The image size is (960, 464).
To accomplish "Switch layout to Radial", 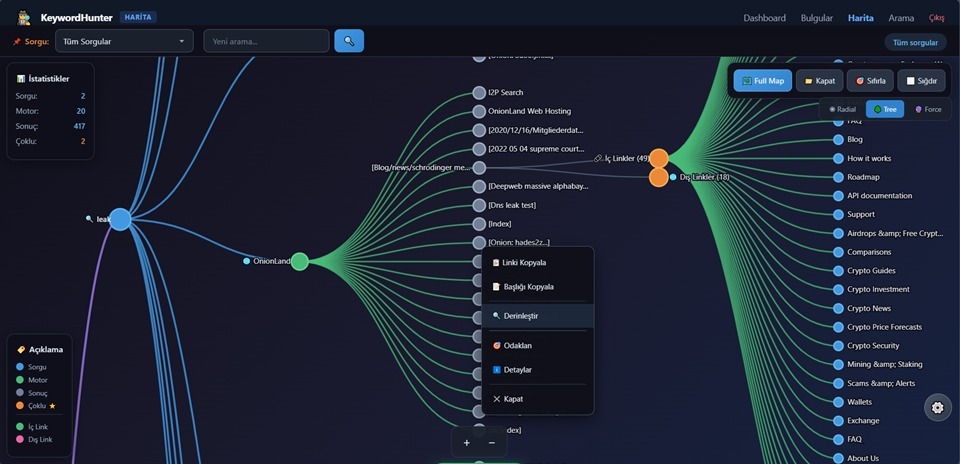I will click(842, 110).
